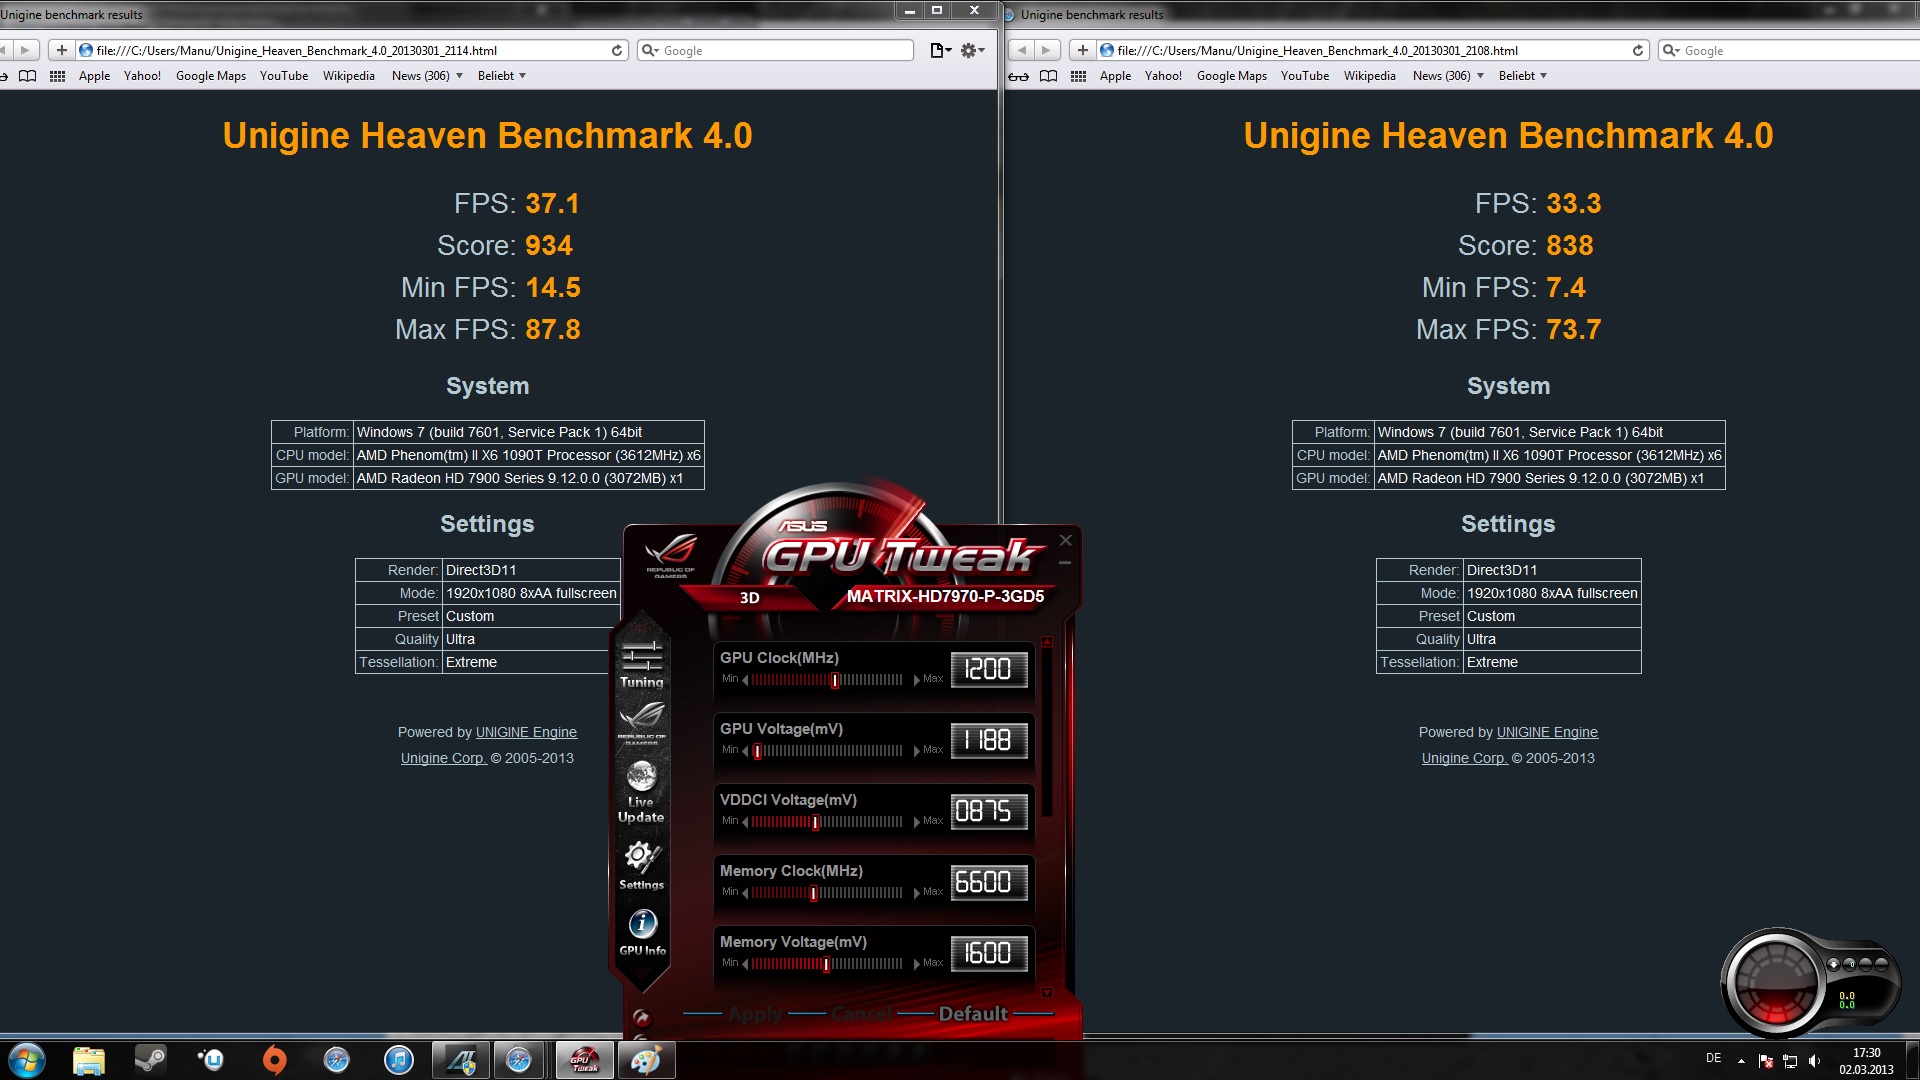Image resolution: width=1920 pixels, height=1080 pixels.
Task: Click the Live Update globe icon
Action: click(641, 777)
